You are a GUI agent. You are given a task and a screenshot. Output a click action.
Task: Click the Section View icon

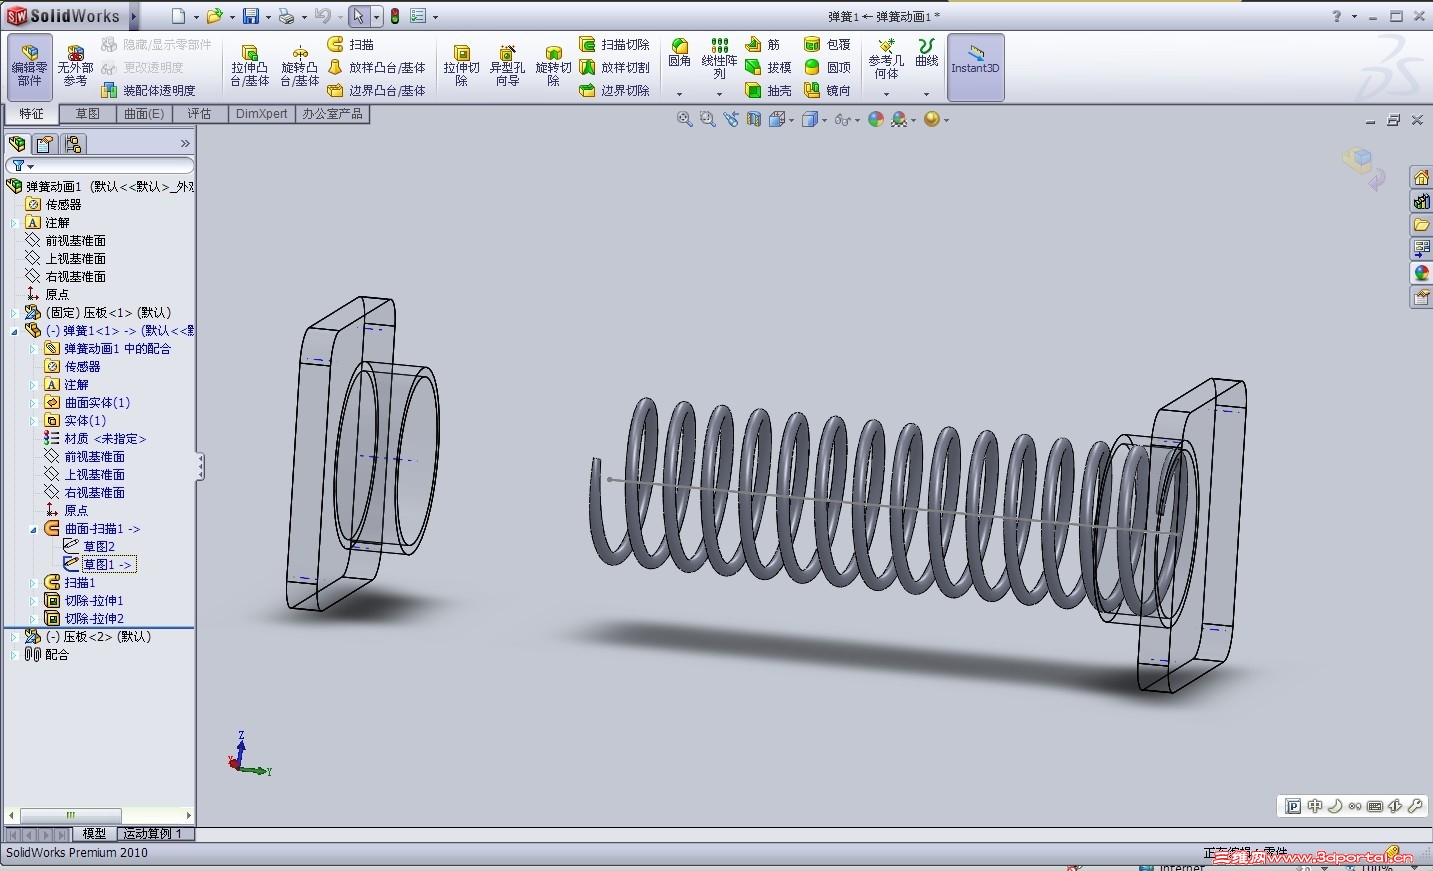pos(754,119)
